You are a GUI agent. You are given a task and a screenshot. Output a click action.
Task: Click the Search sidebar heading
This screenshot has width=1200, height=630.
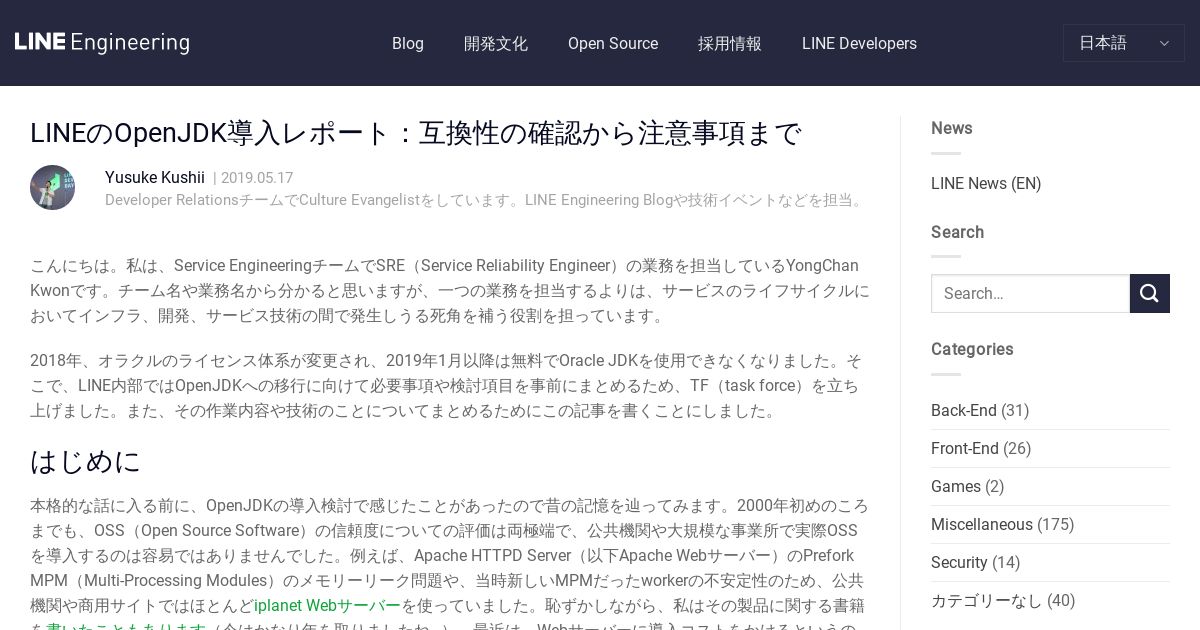click(x=958, y=232)
